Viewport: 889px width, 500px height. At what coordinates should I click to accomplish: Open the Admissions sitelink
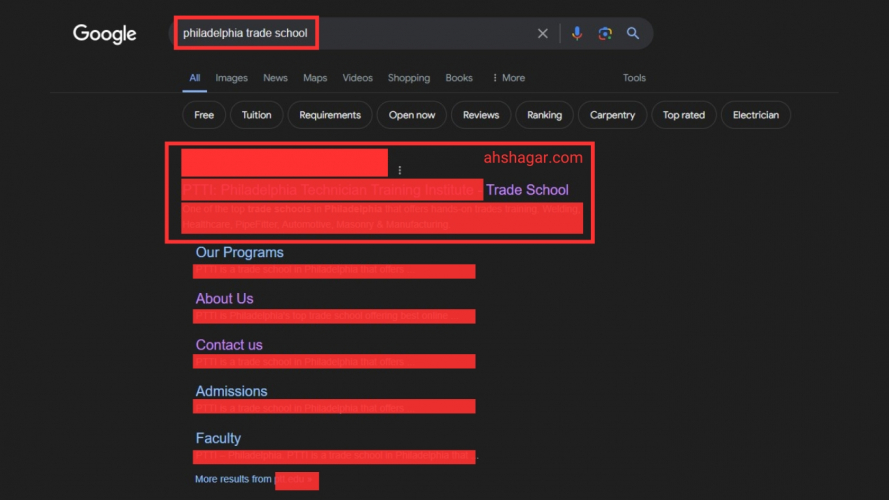[231, 391]
